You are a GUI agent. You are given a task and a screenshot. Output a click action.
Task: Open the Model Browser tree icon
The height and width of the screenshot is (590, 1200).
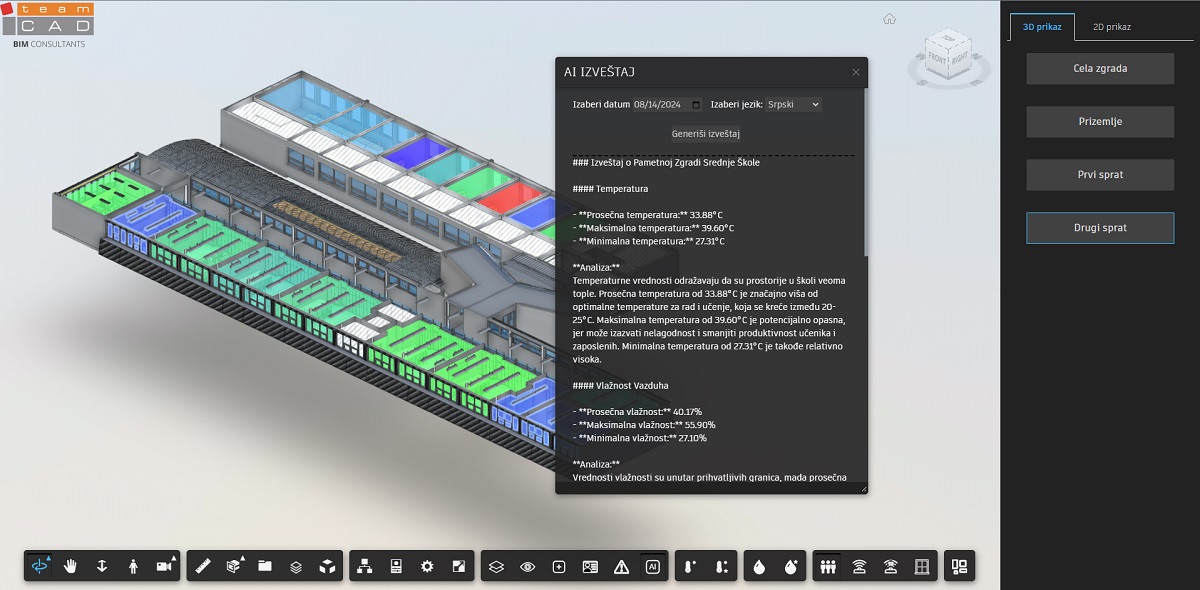[x=365, y=566]
